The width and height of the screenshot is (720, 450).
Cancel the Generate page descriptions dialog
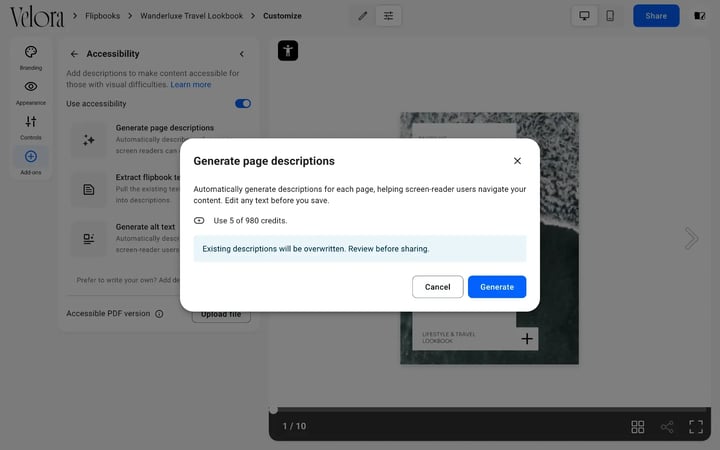[x=437, y=287]
